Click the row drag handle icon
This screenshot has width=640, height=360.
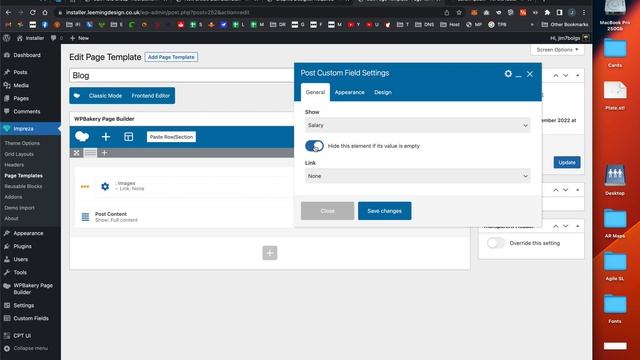[x=76, y=153]
